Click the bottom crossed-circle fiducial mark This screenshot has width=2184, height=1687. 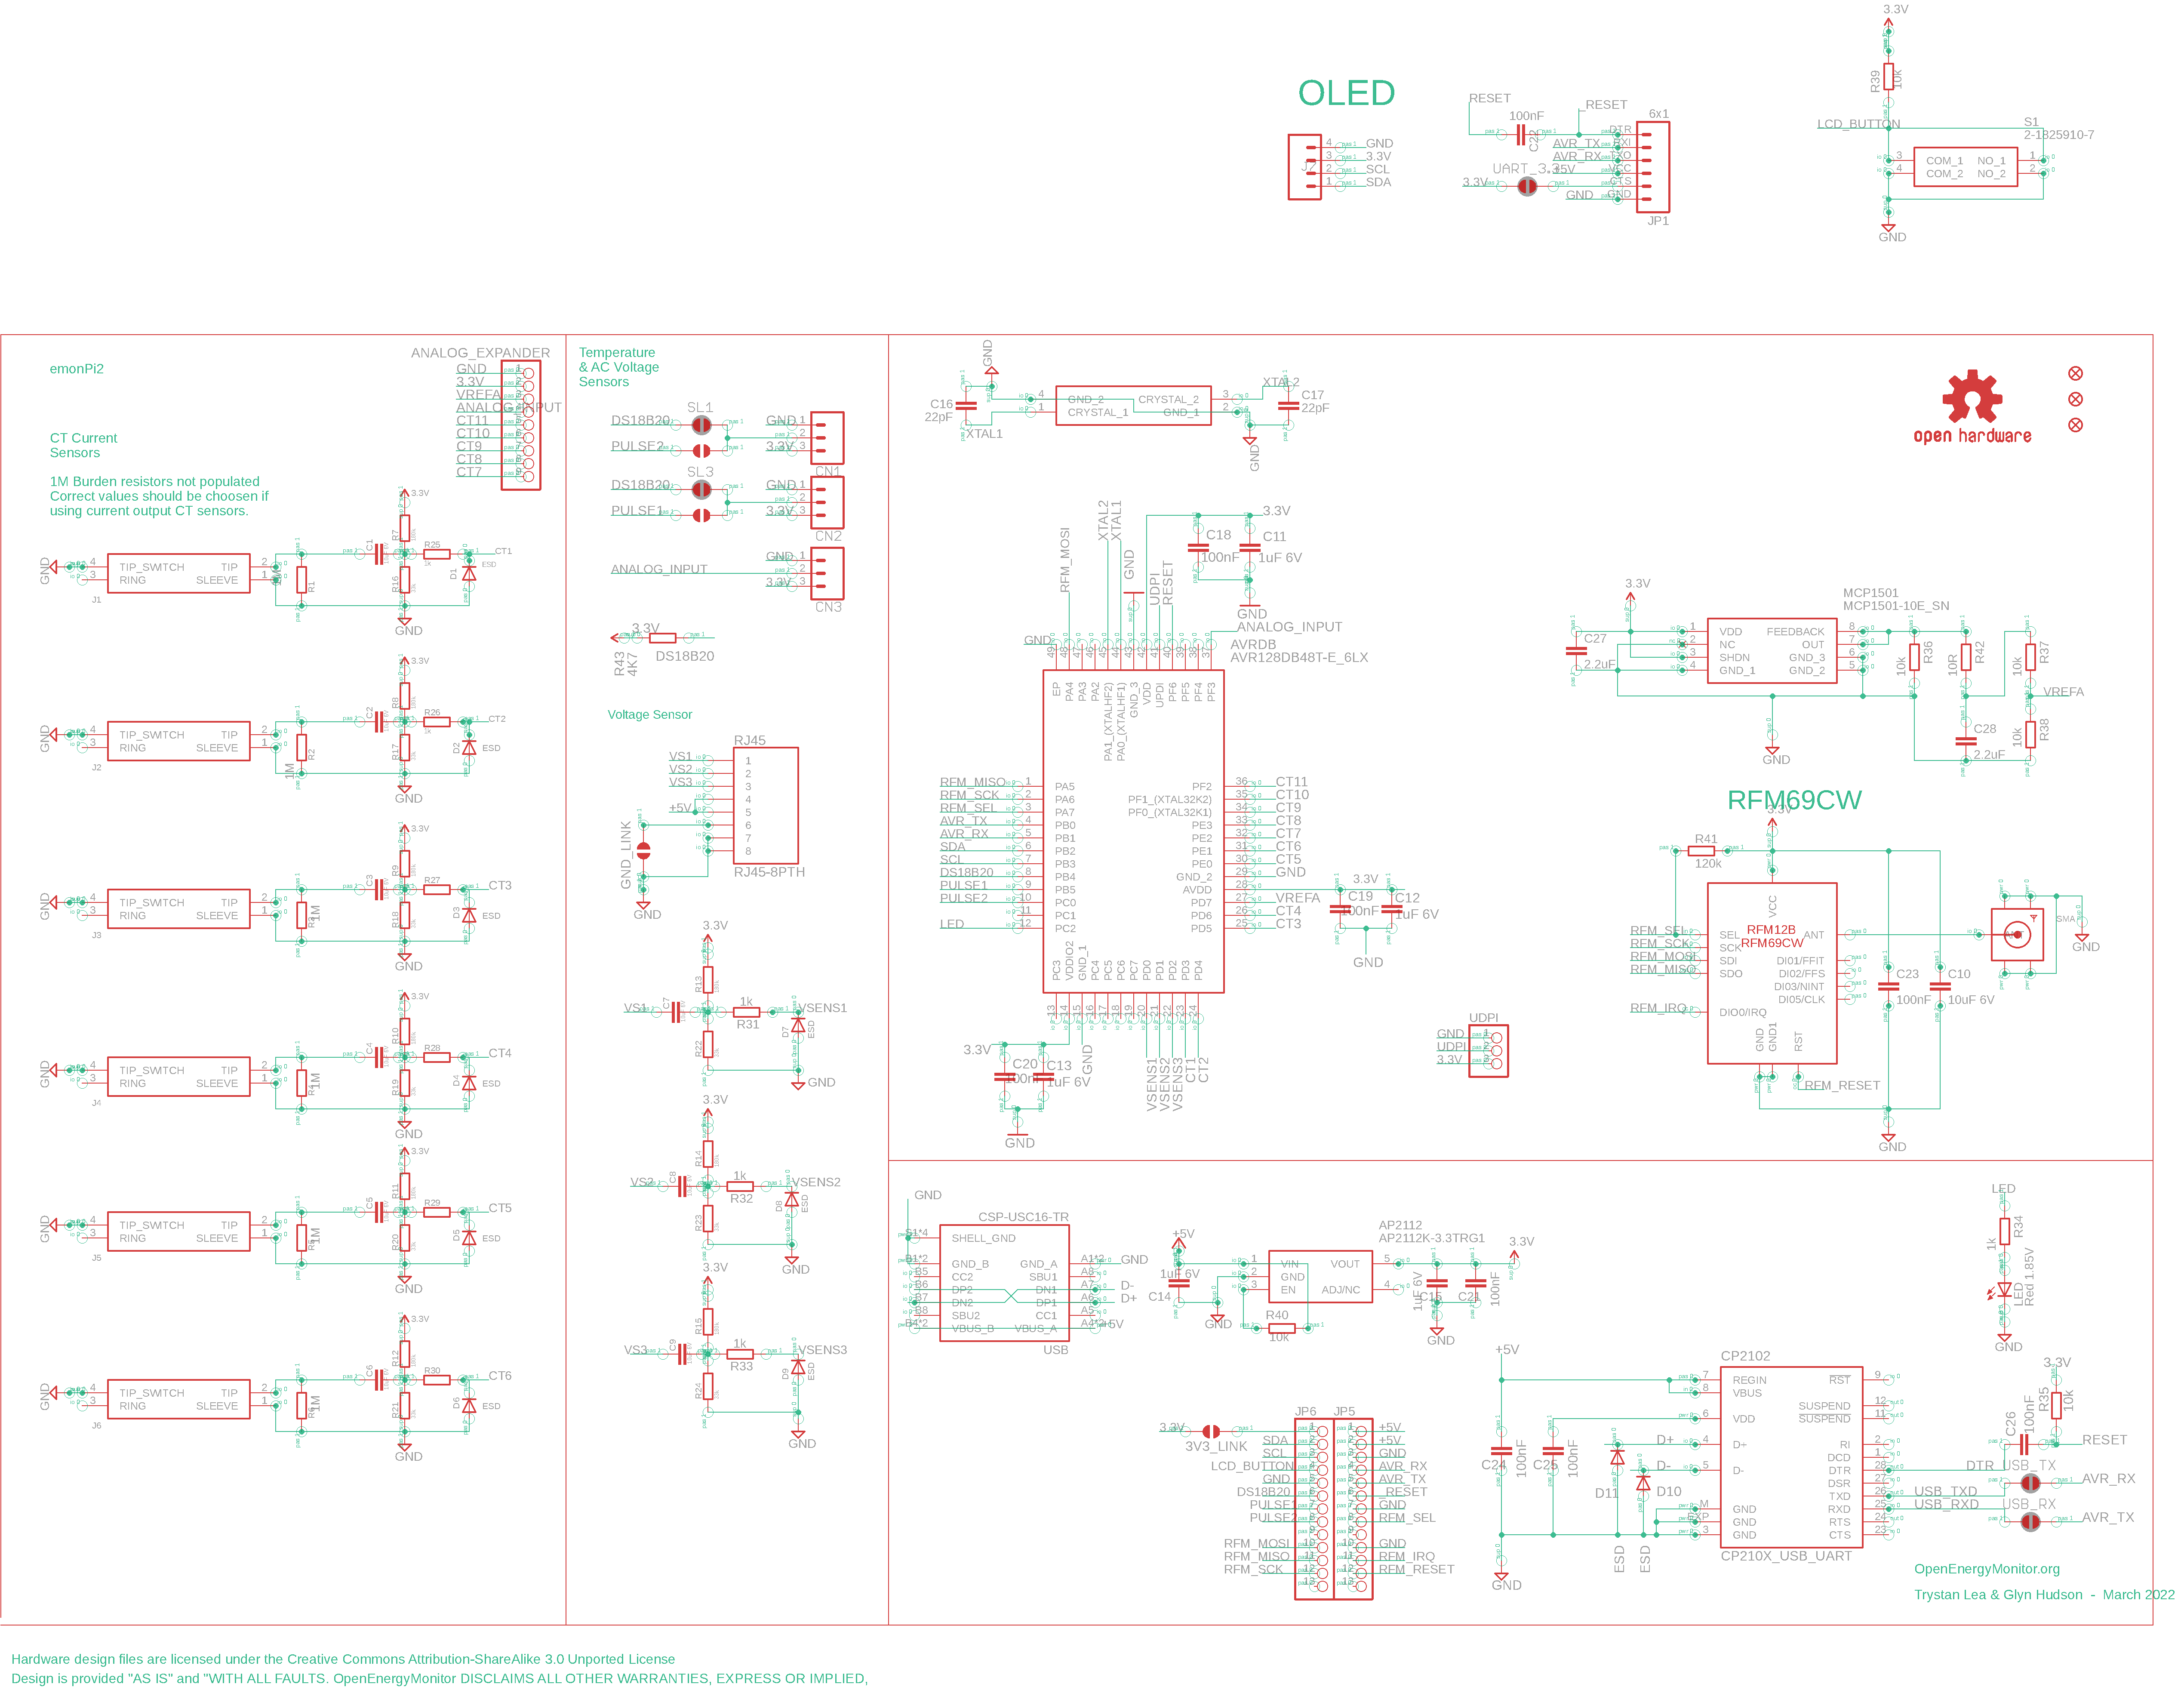[x=2075, y=425]
